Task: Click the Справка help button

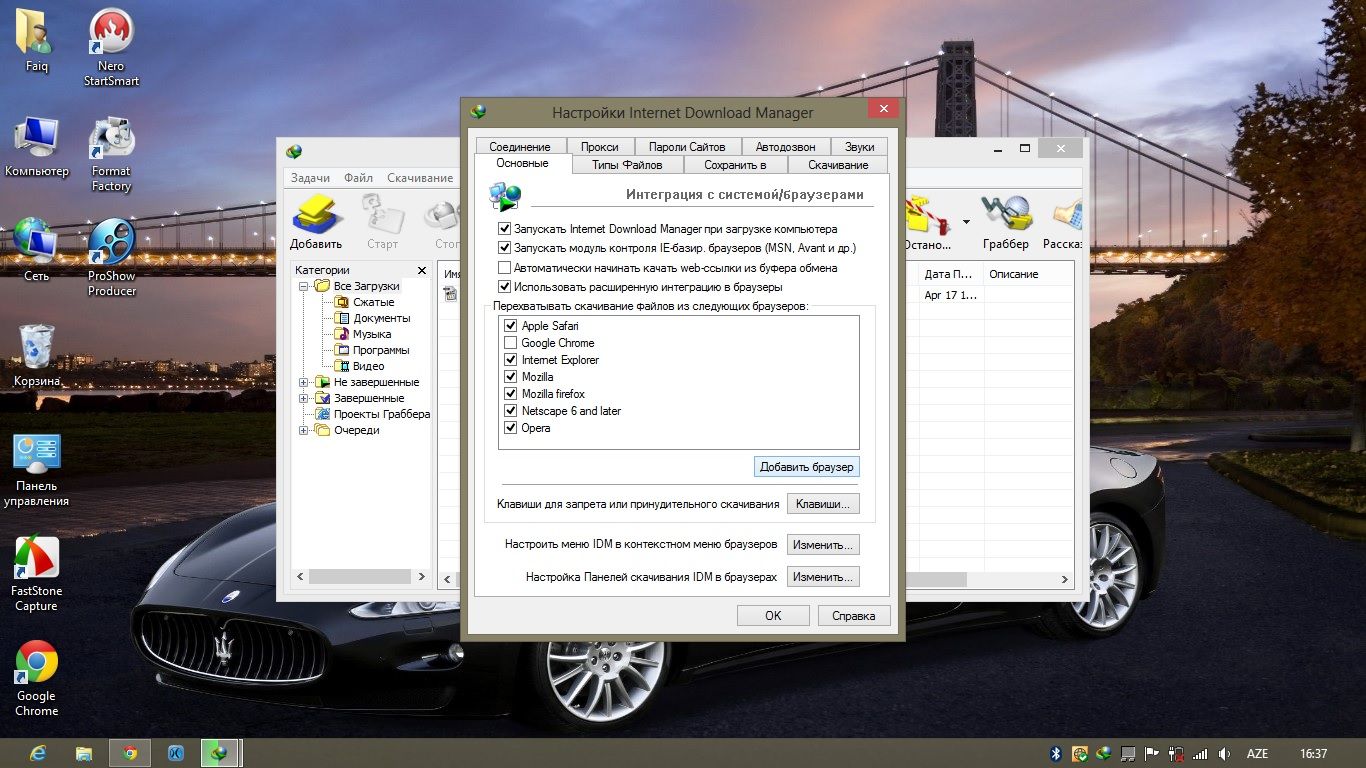Action: tap(854, 616)
